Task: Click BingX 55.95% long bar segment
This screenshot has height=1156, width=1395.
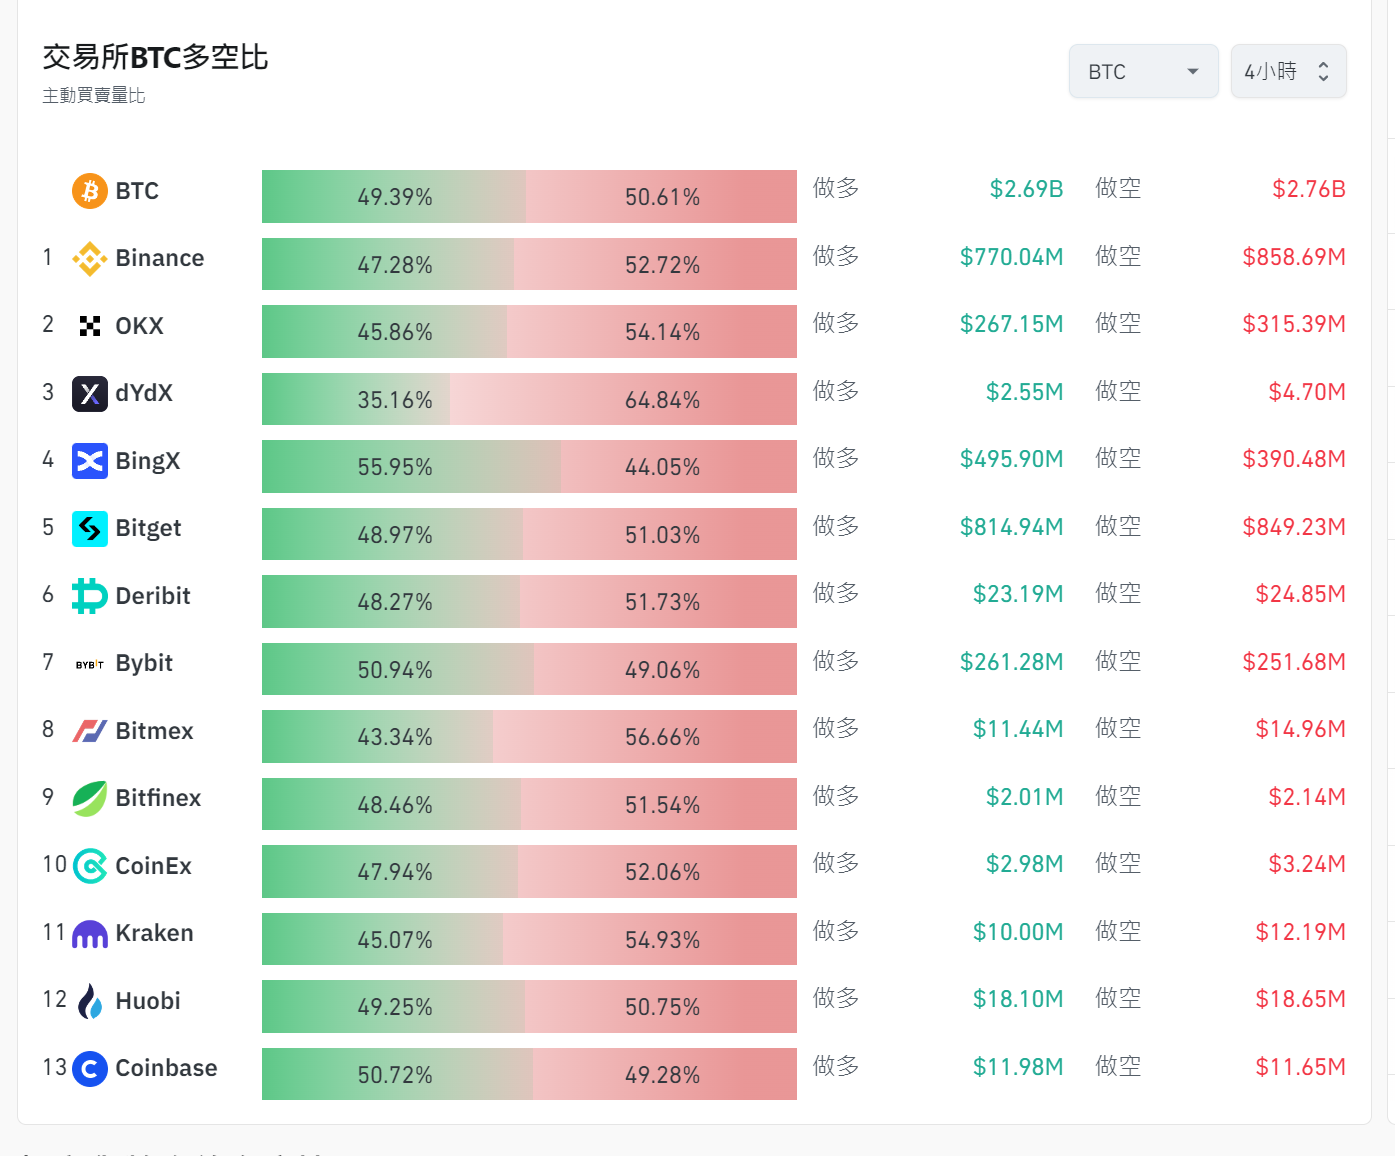Action: click(412, 467)
